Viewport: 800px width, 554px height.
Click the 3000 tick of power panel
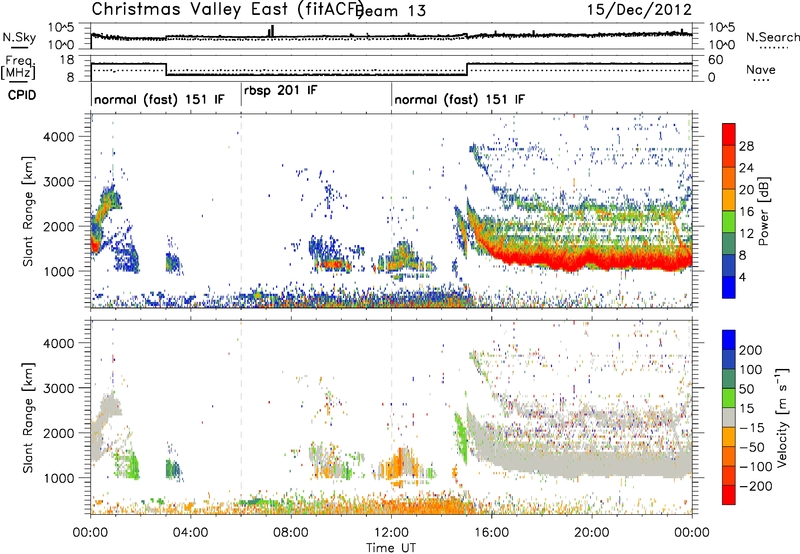point(59,182)
